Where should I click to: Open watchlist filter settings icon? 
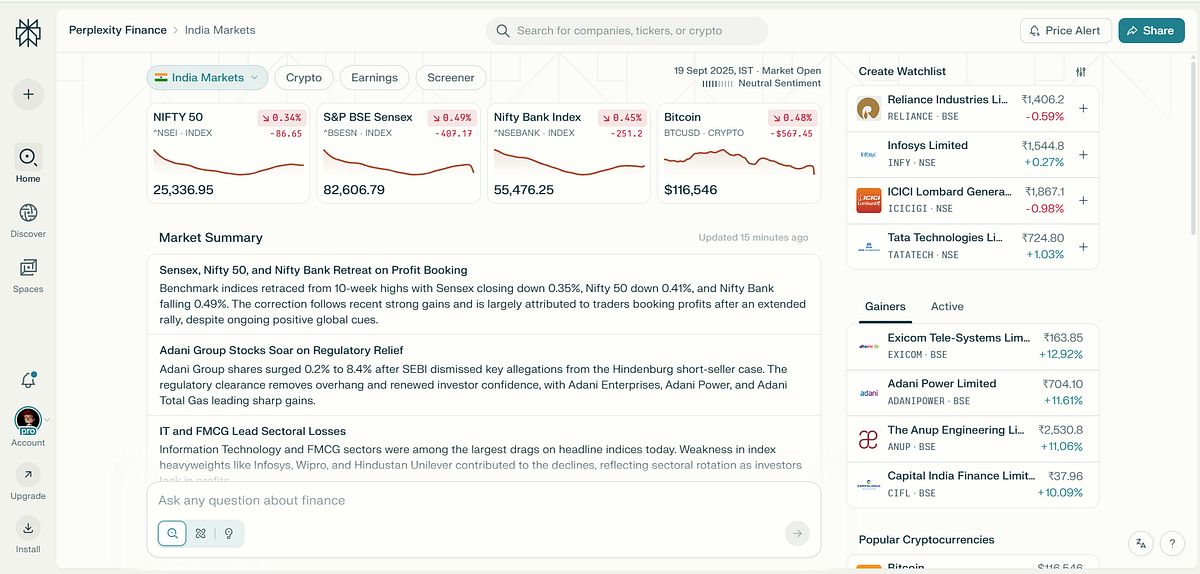coord(1080,72)
